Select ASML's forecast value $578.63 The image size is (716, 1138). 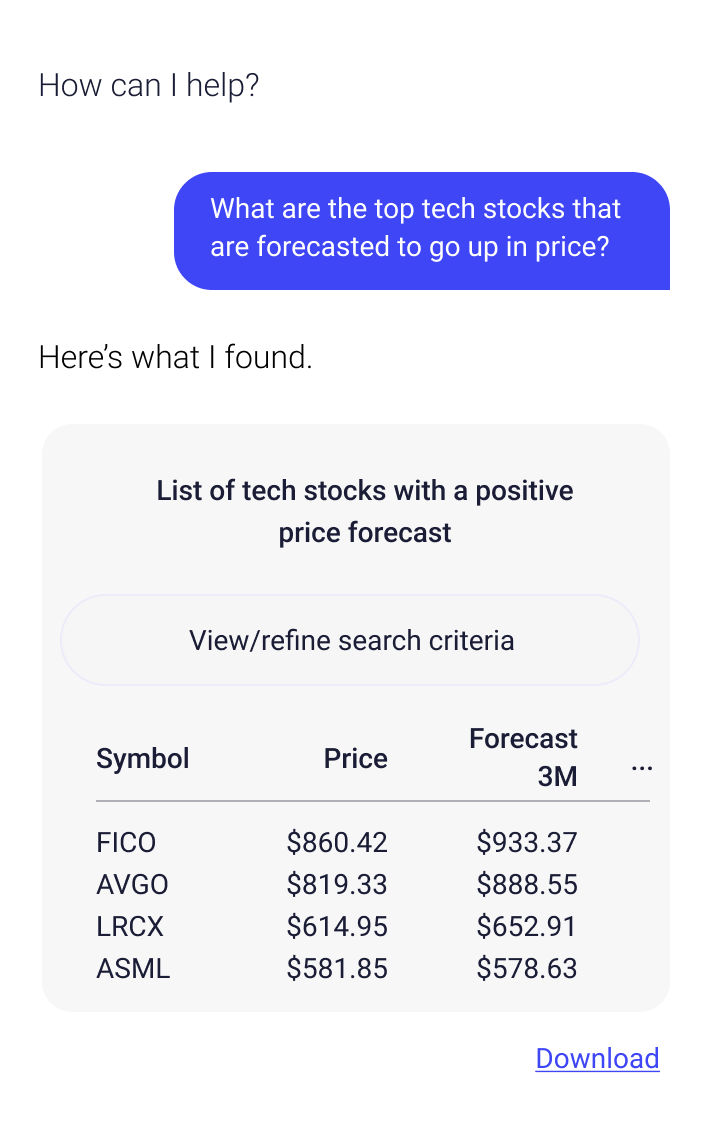point(527,969)
